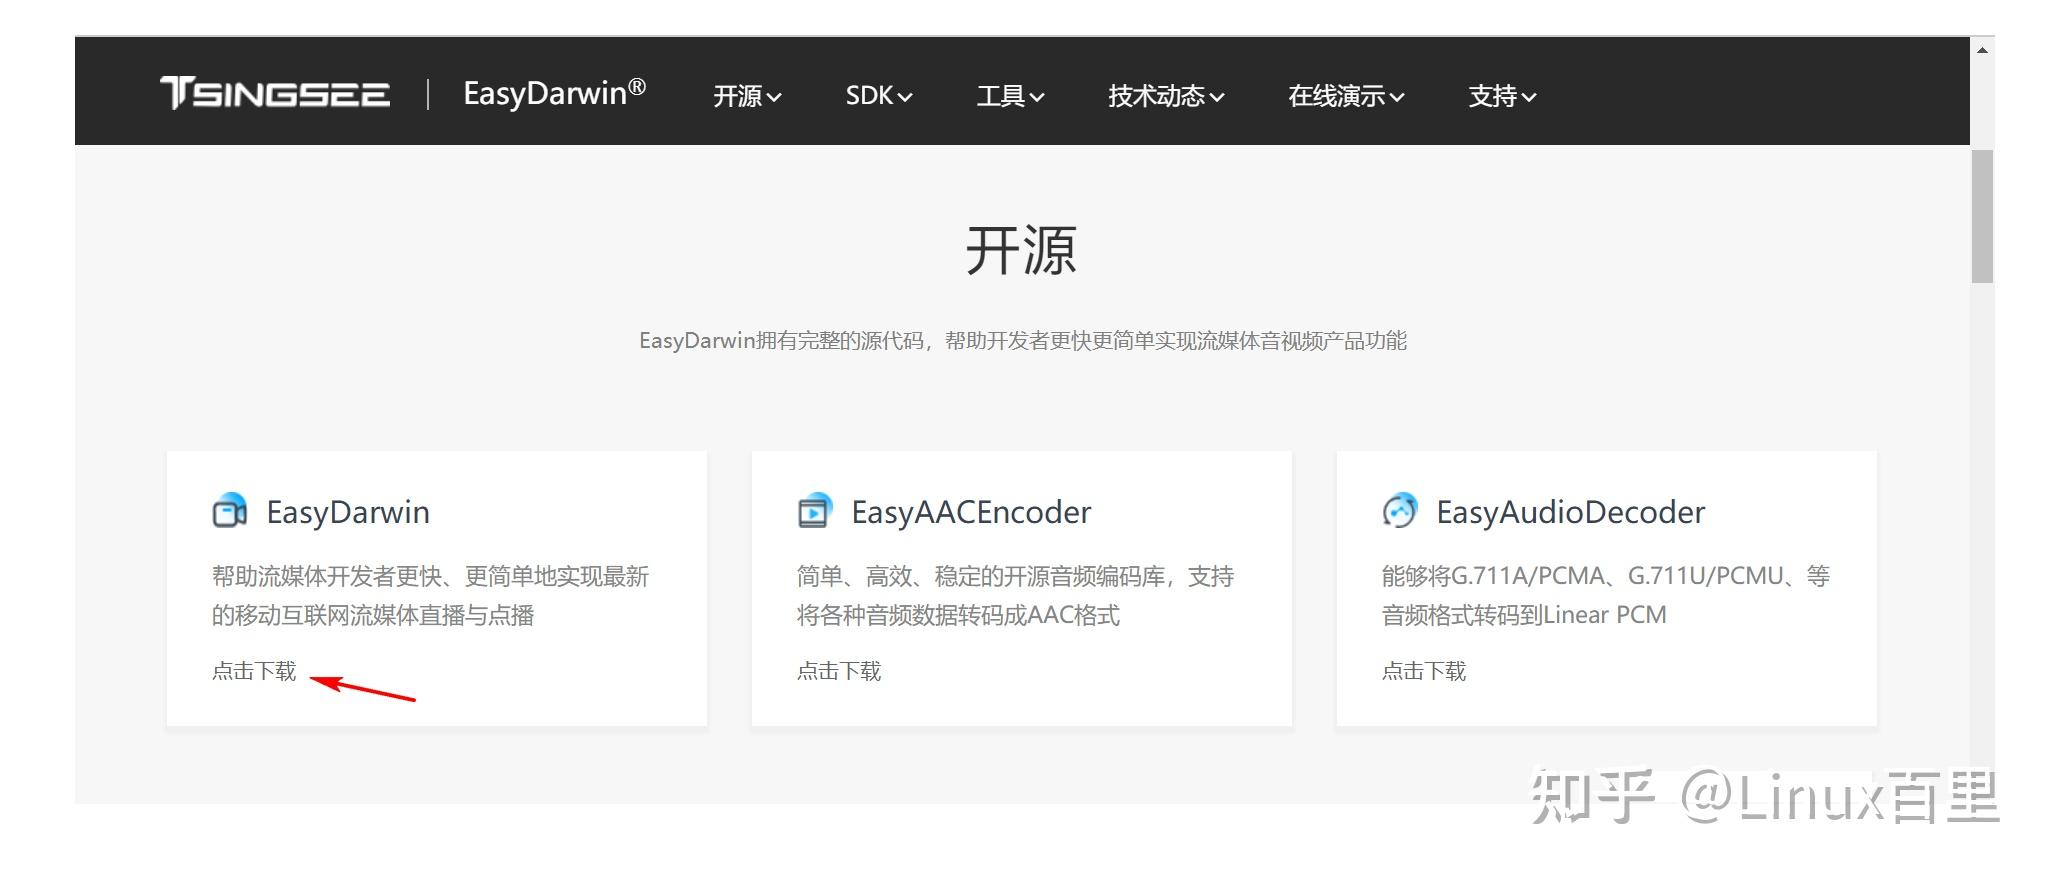Expand the chevron next to 技术动态
The height and width of the screenshot is (879, 2053).
(x=1217, y=98)
